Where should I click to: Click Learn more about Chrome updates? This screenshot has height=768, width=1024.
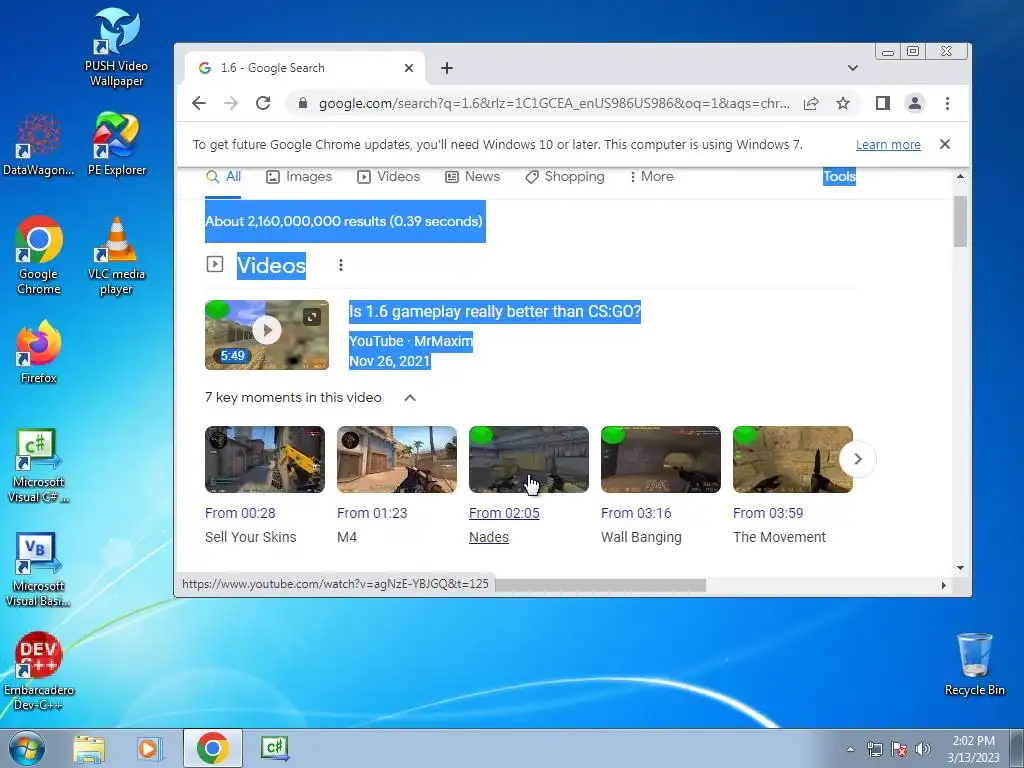888,144
